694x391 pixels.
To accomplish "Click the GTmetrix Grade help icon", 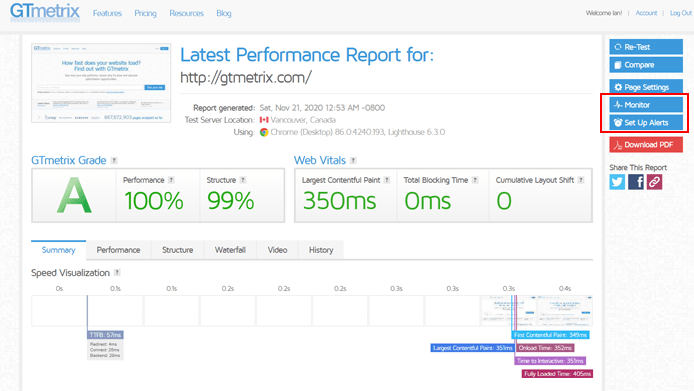I will tap(114, 161).
